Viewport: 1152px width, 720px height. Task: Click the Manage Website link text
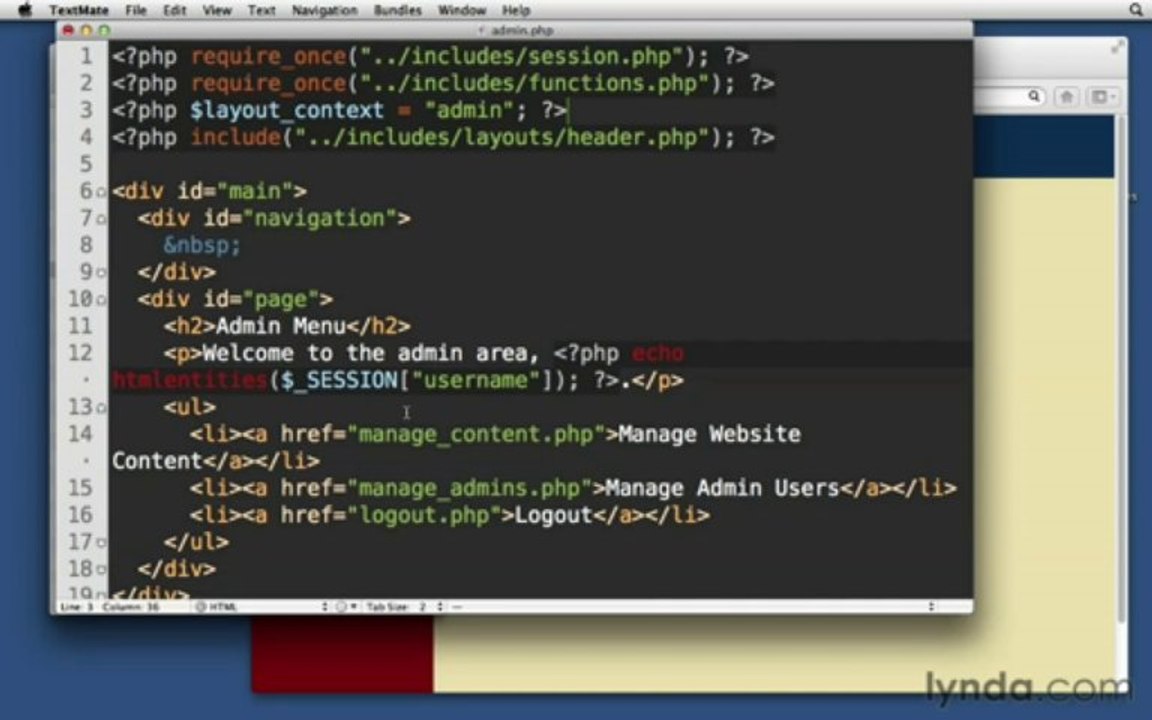[x=710, y=435]
